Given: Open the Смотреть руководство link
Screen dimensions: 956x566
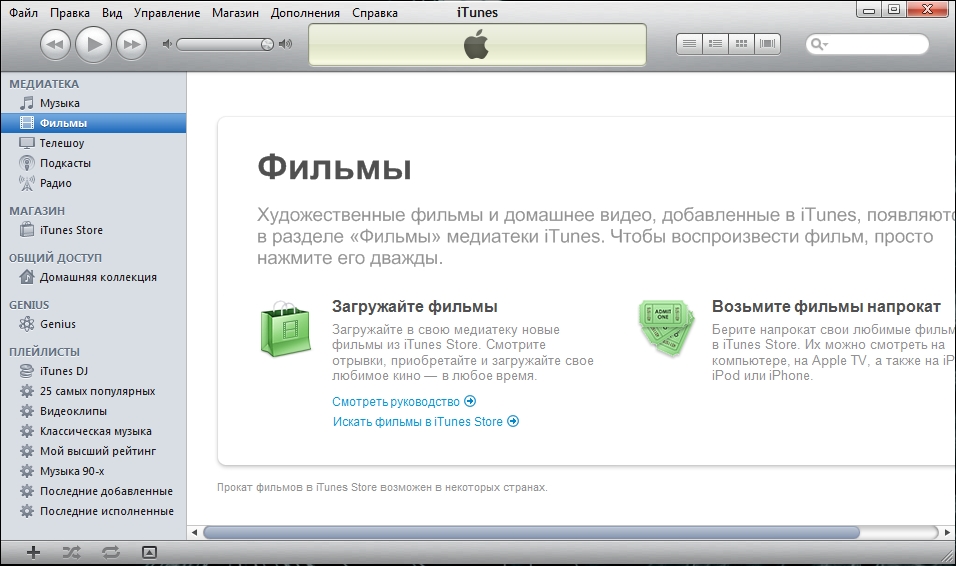Looking at the screenshot, I should (396, 402).
